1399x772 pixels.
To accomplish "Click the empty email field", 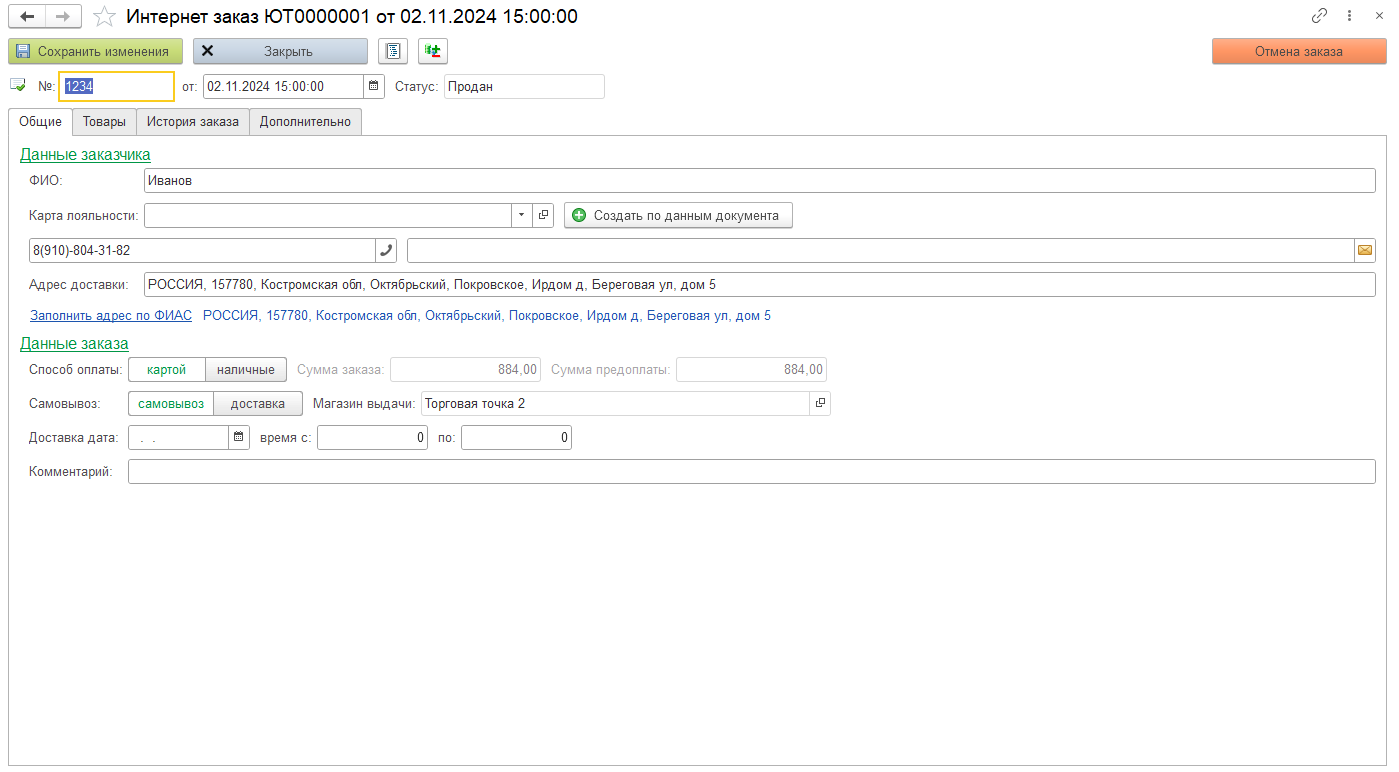I will click(x=880, y=250).
